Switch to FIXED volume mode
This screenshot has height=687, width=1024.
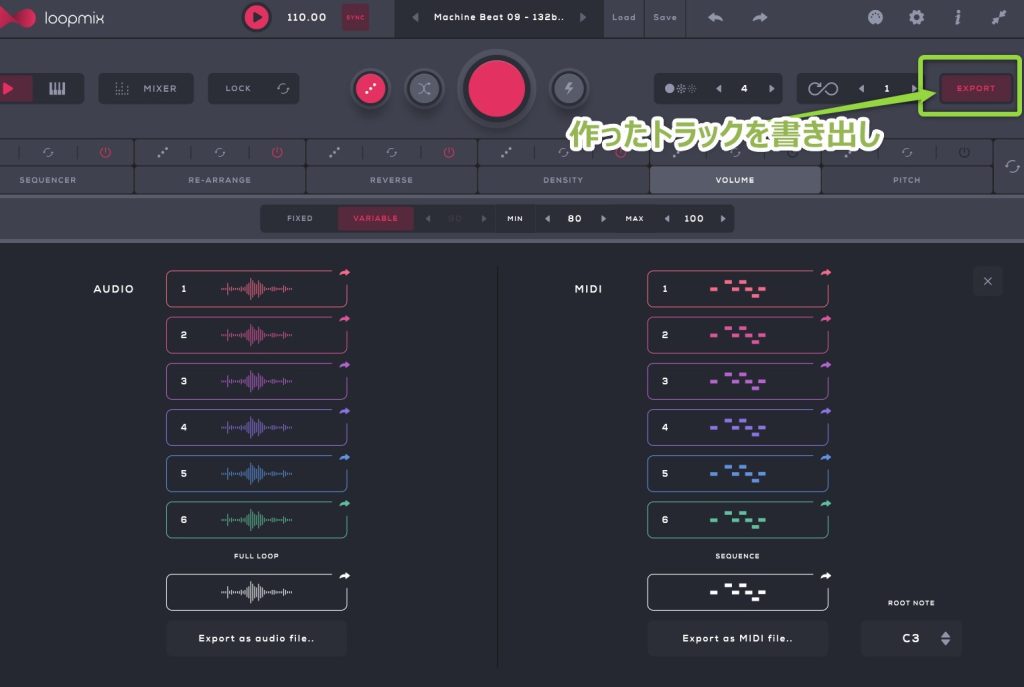(x=300, y=218)
